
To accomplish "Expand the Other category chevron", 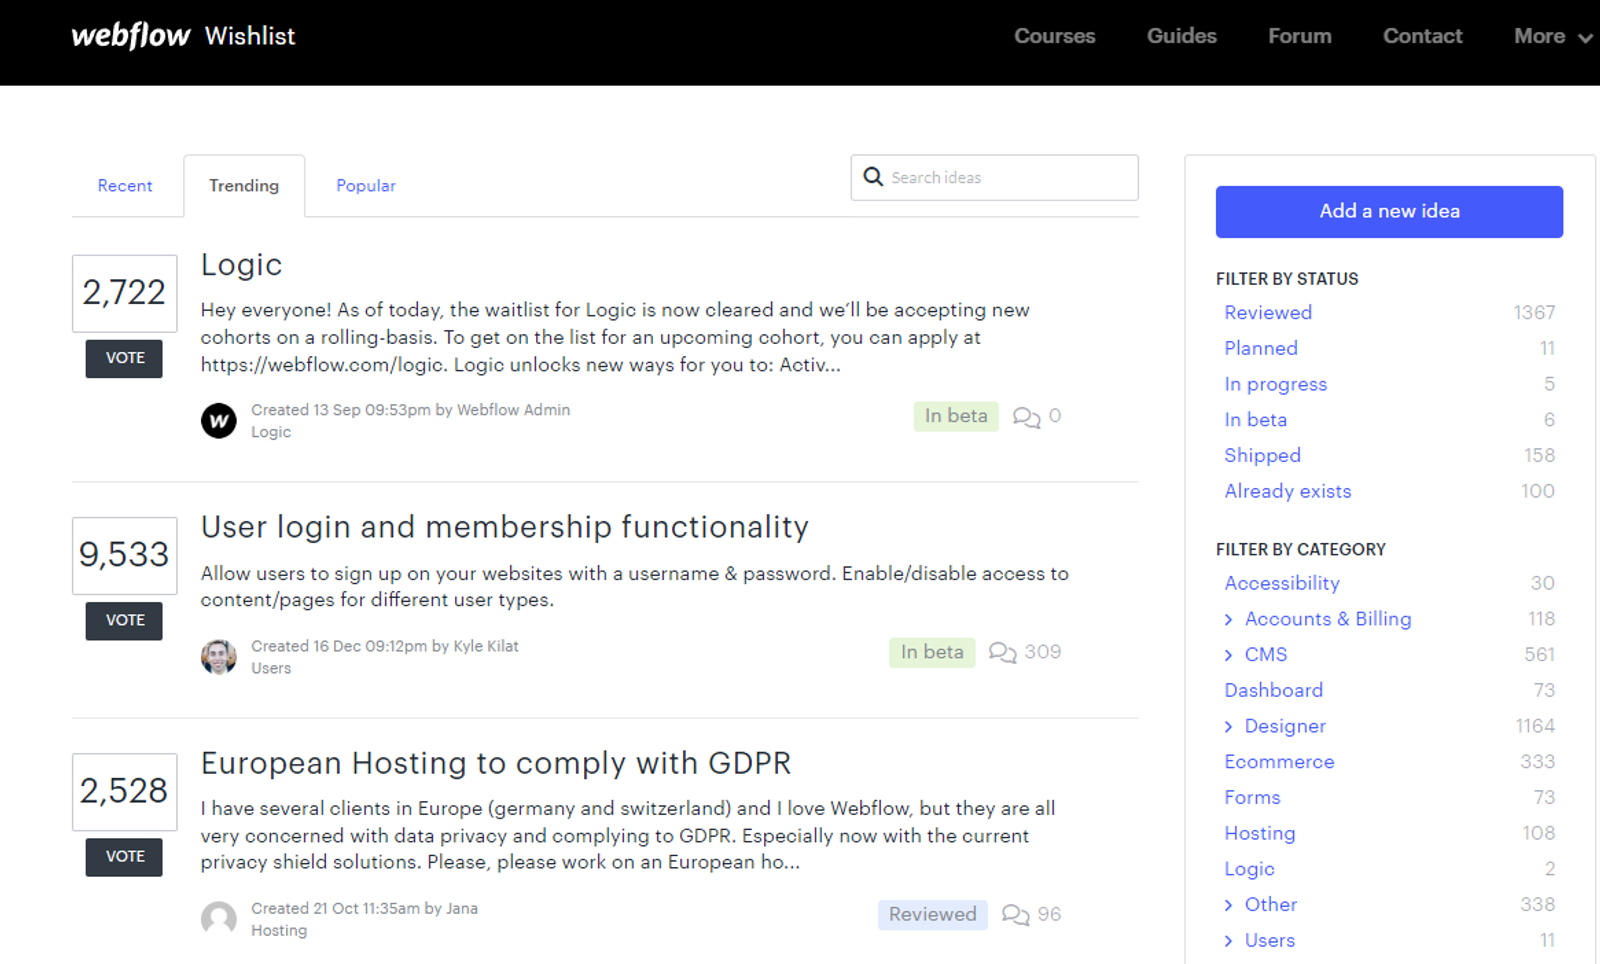I will tap(1229, 905).
